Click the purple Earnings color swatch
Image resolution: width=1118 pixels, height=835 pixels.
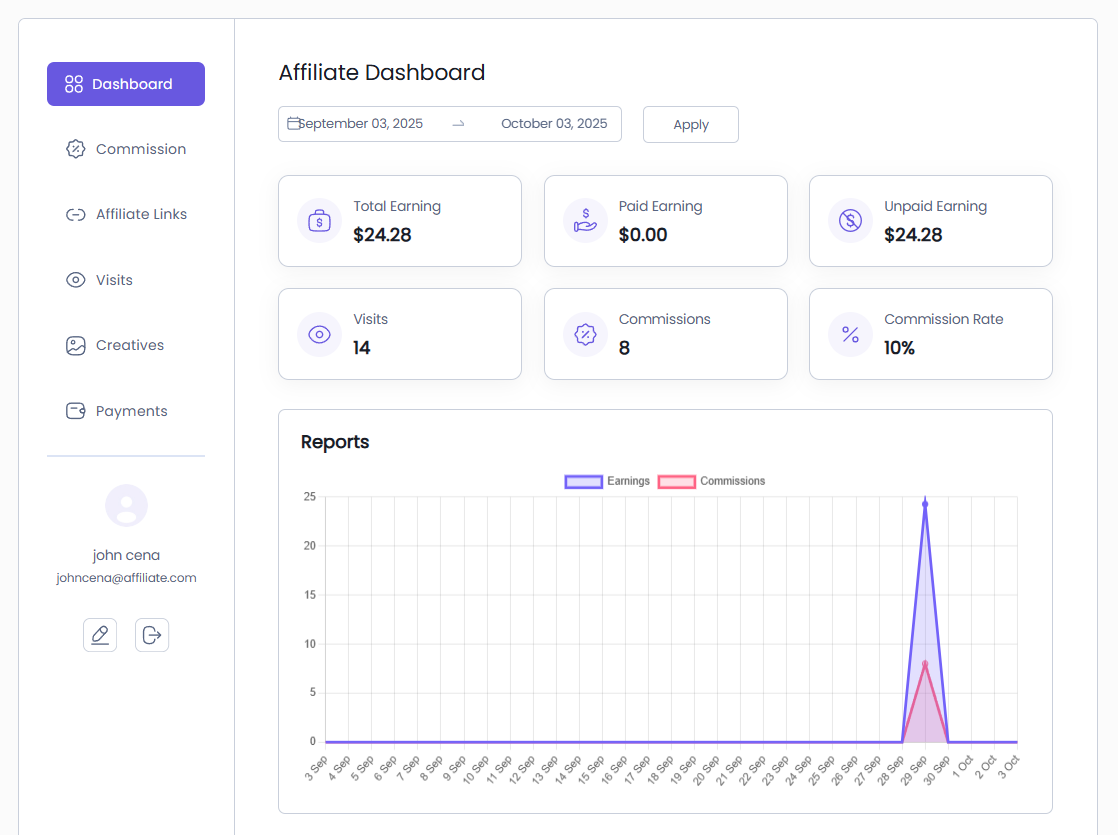tap(583, 481)
